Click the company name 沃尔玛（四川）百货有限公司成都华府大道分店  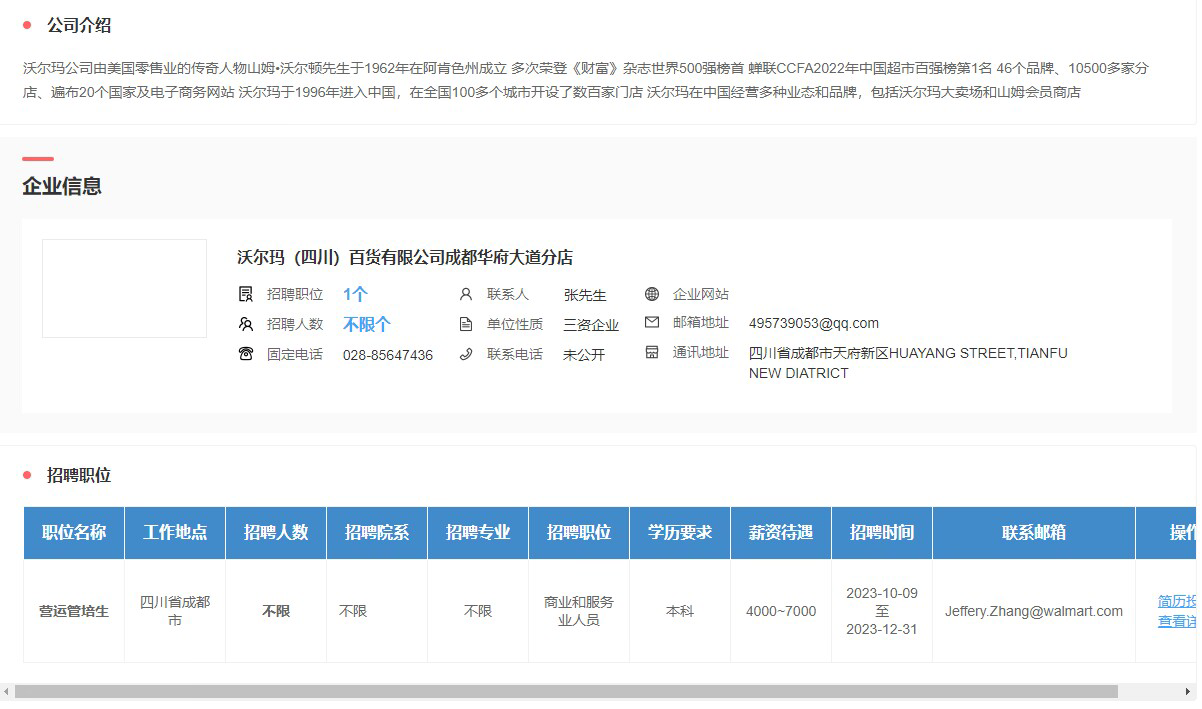(405, 258)
